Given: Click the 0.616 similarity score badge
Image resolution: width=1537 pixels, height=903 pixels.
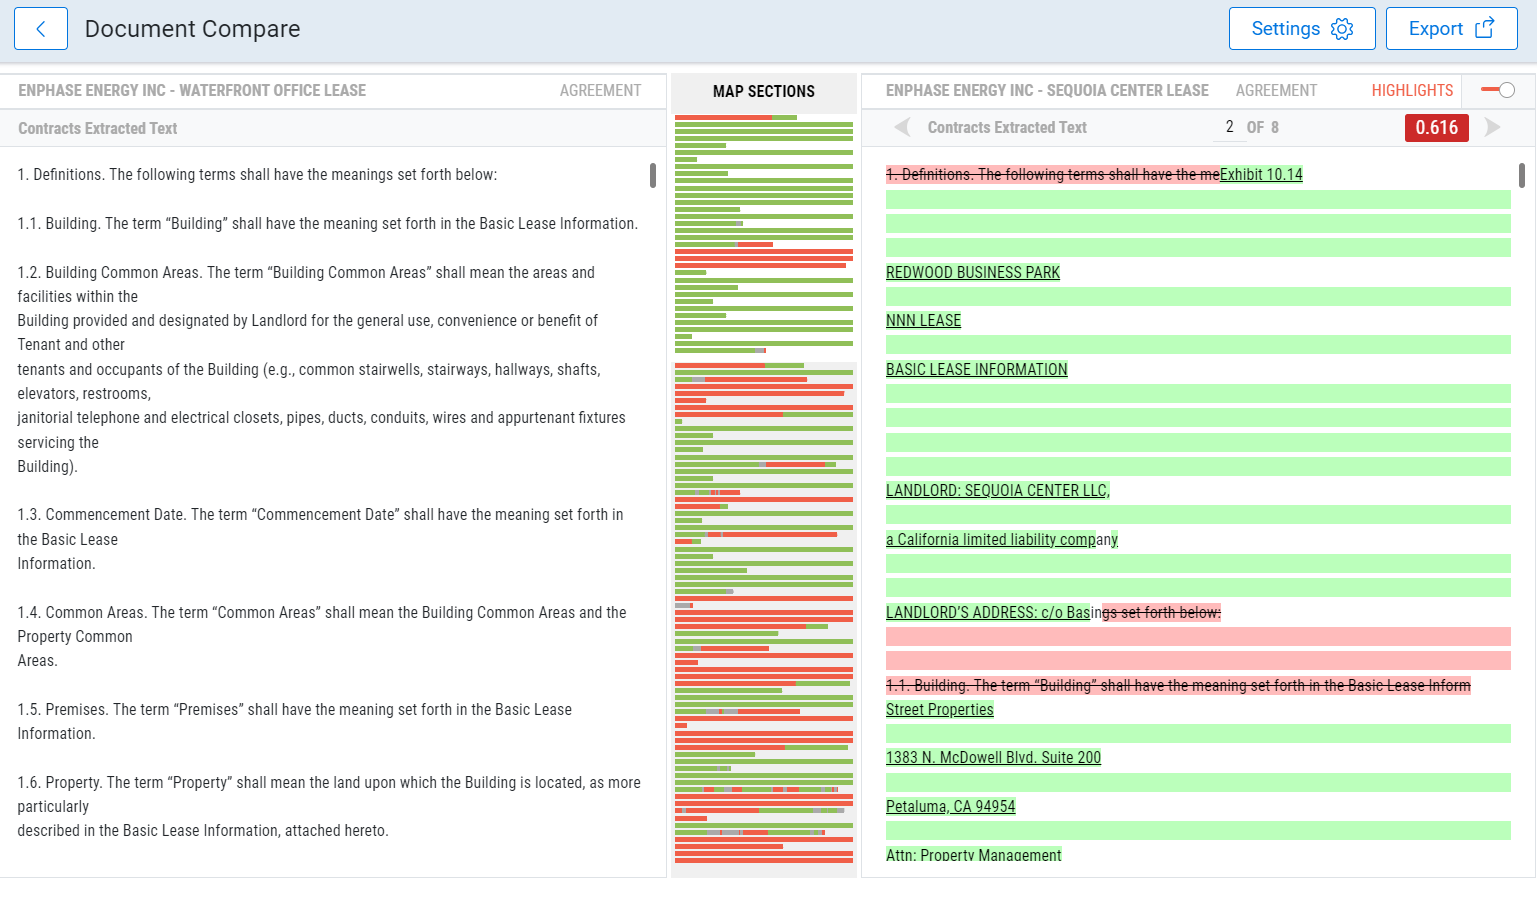Looking at the screenshot, I should tap(1436, 128).
